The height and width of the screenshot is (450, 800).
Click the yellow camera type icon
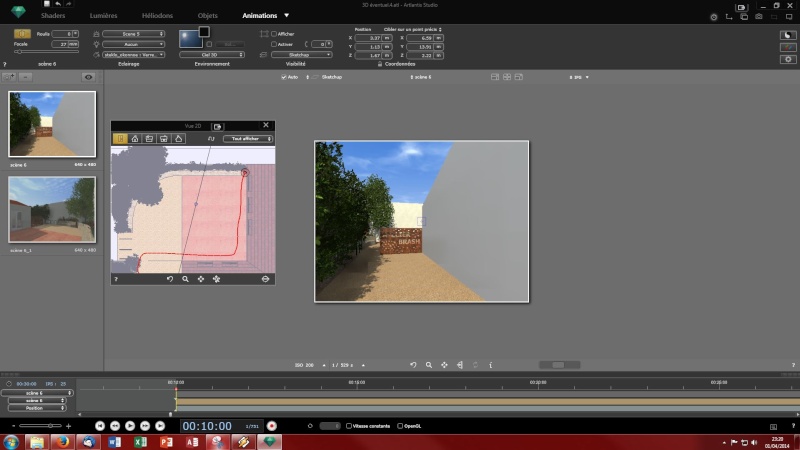coord(22,34)
